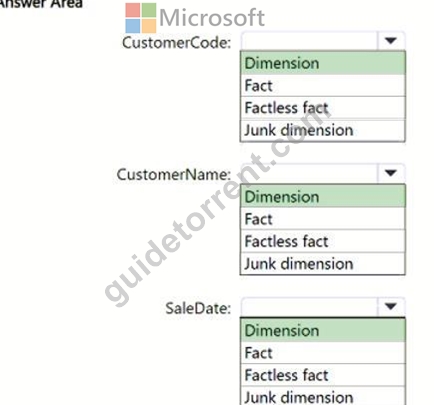
Task: Pick Junk dimension under CustomerName
Action: pyautogui.click(x=323, y=263)
